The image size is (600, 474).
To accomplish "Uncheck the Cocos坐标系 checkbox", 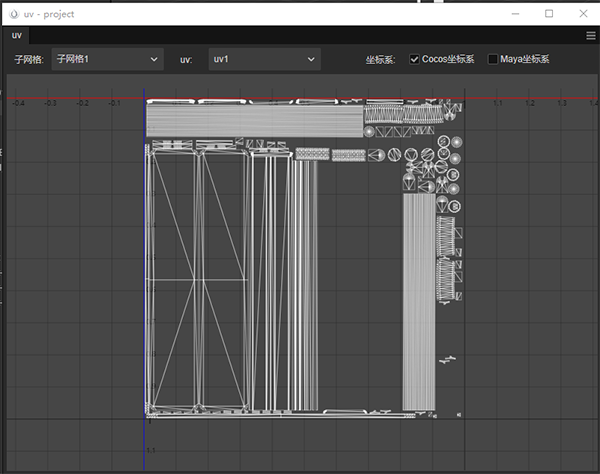I will pyautogui.click(x=414, y=60).
